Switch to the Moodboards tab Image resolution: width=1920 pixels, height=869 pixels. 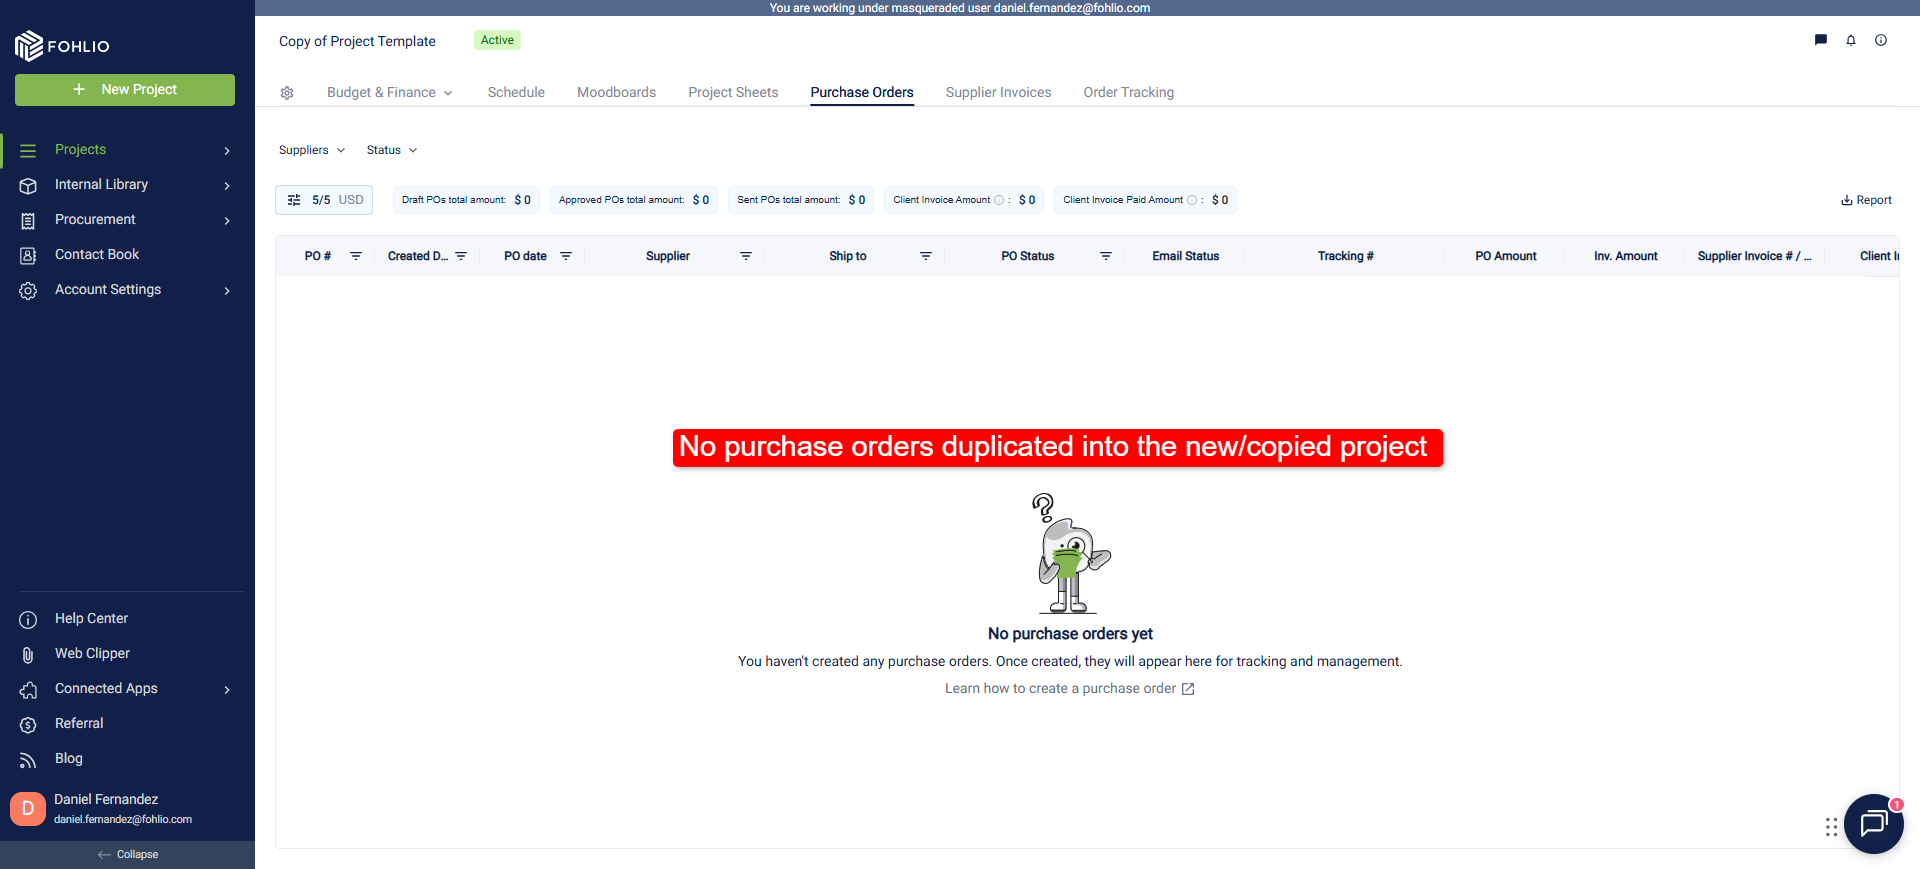click(x=616, y=92)
